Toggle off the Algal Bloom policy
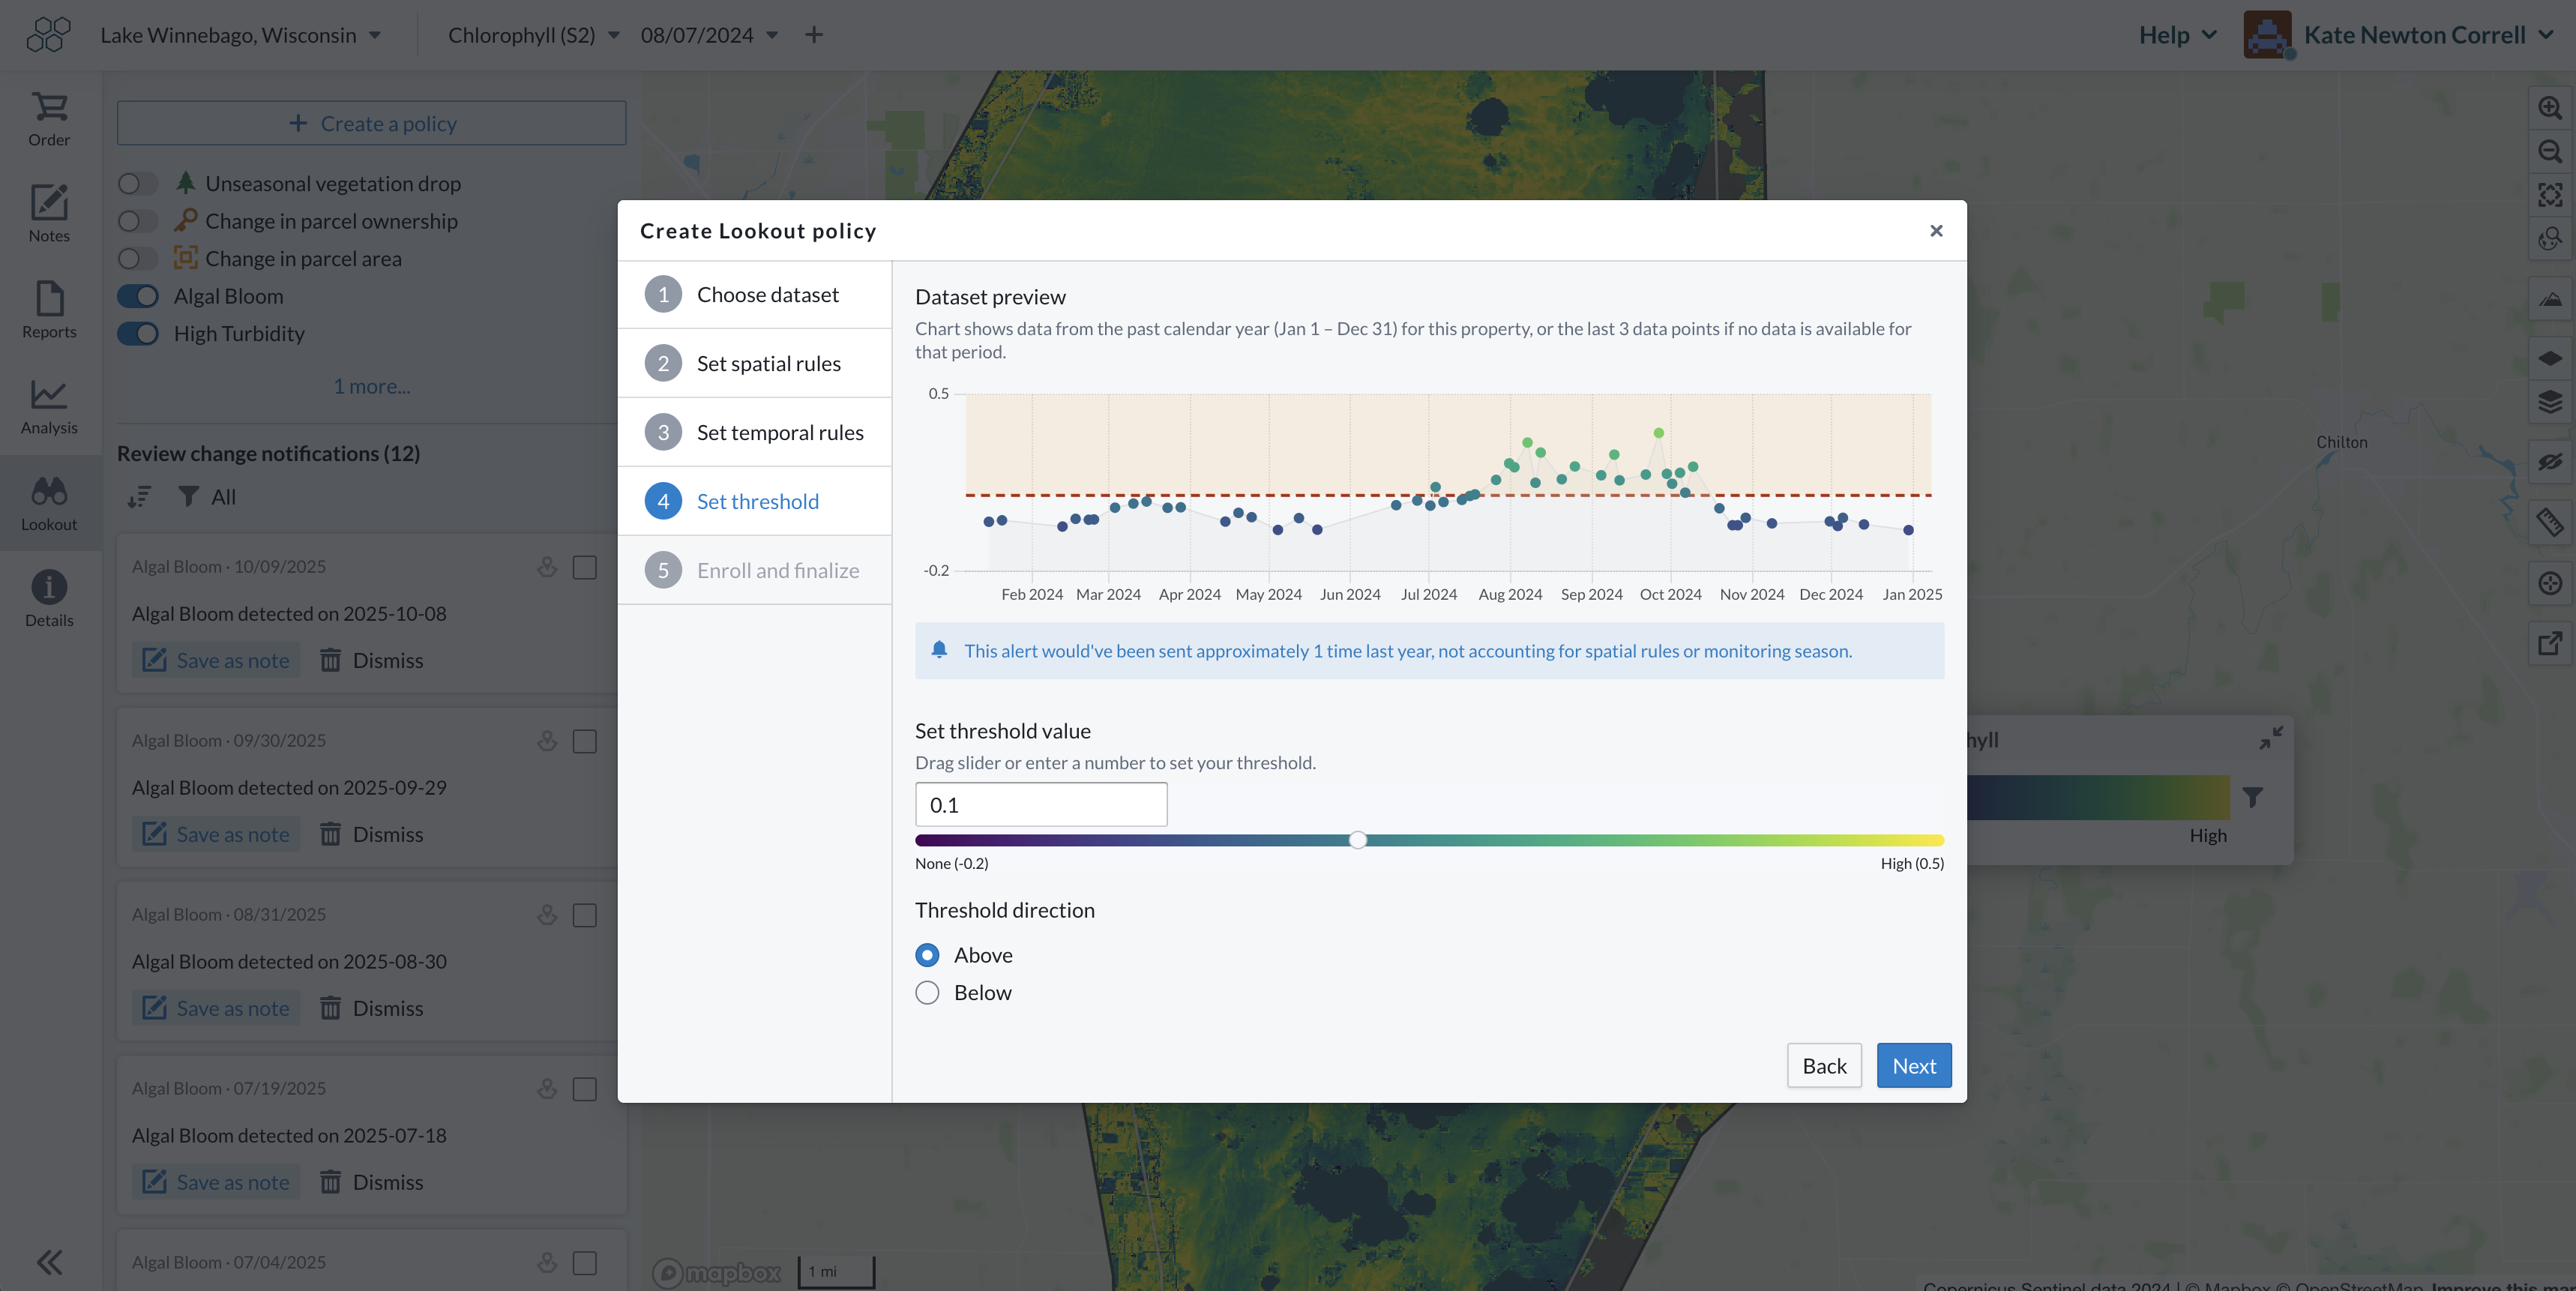 tap(138, 296)
